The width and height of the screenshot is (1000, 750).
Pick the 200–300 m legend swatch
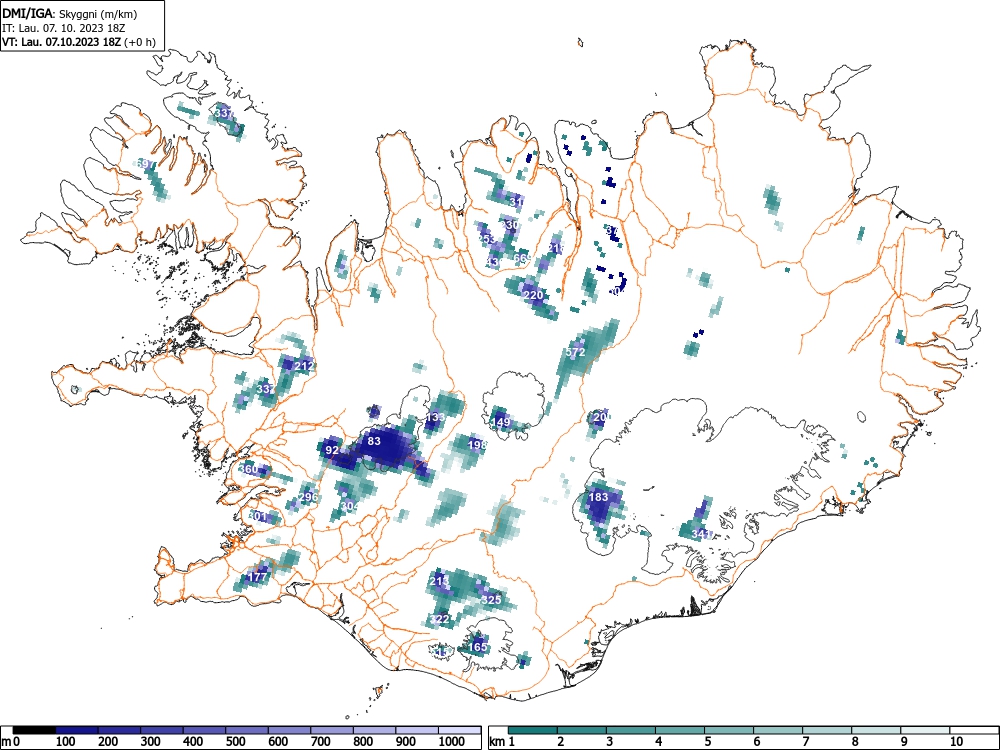pyautogui.click(x=119, y=730)
